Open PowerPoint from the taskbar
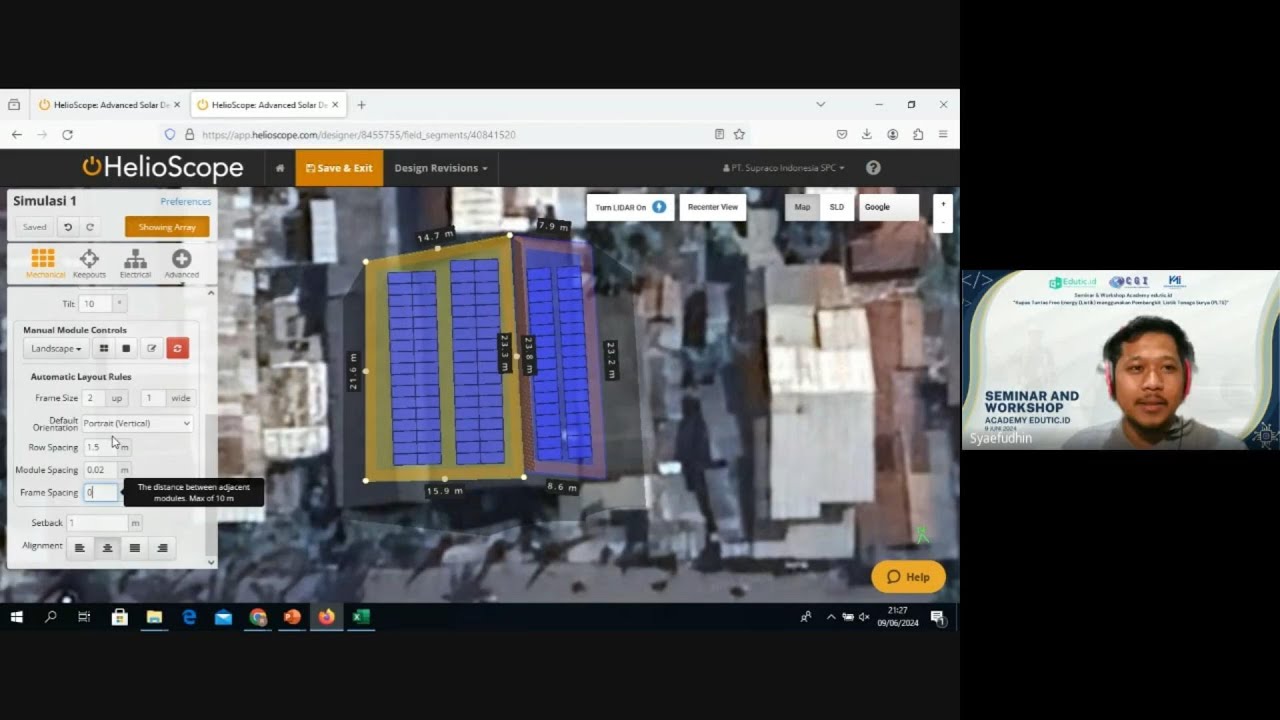The height and width of the screenshot is (720, 1280). (x=292, y=617)
